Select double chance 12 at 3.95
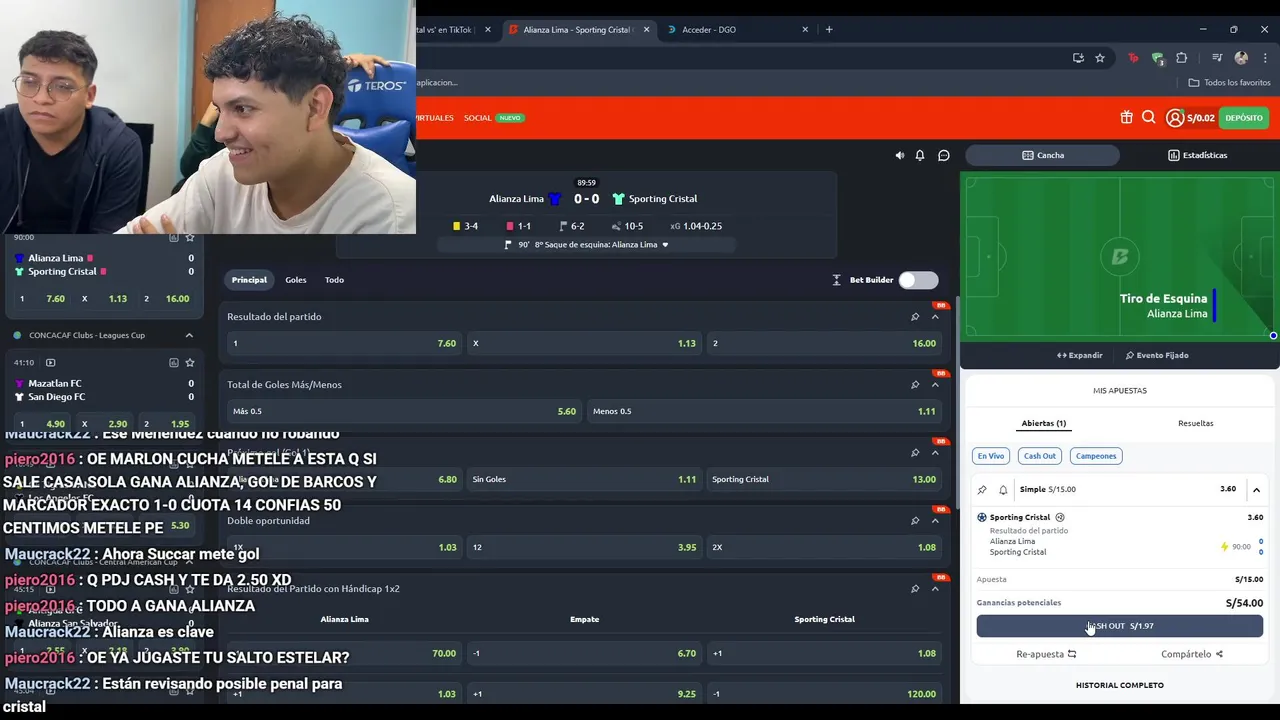 (584, 547)
